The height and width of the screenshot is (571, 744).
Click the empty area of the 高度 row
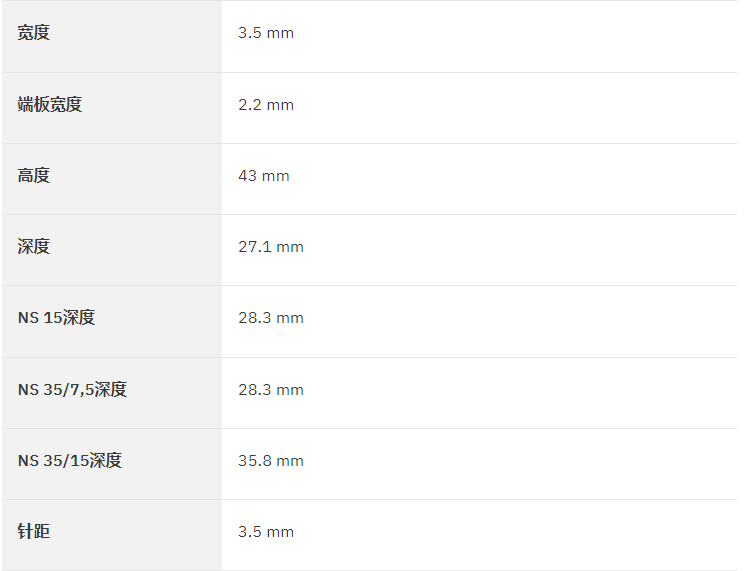pos(512,179)
